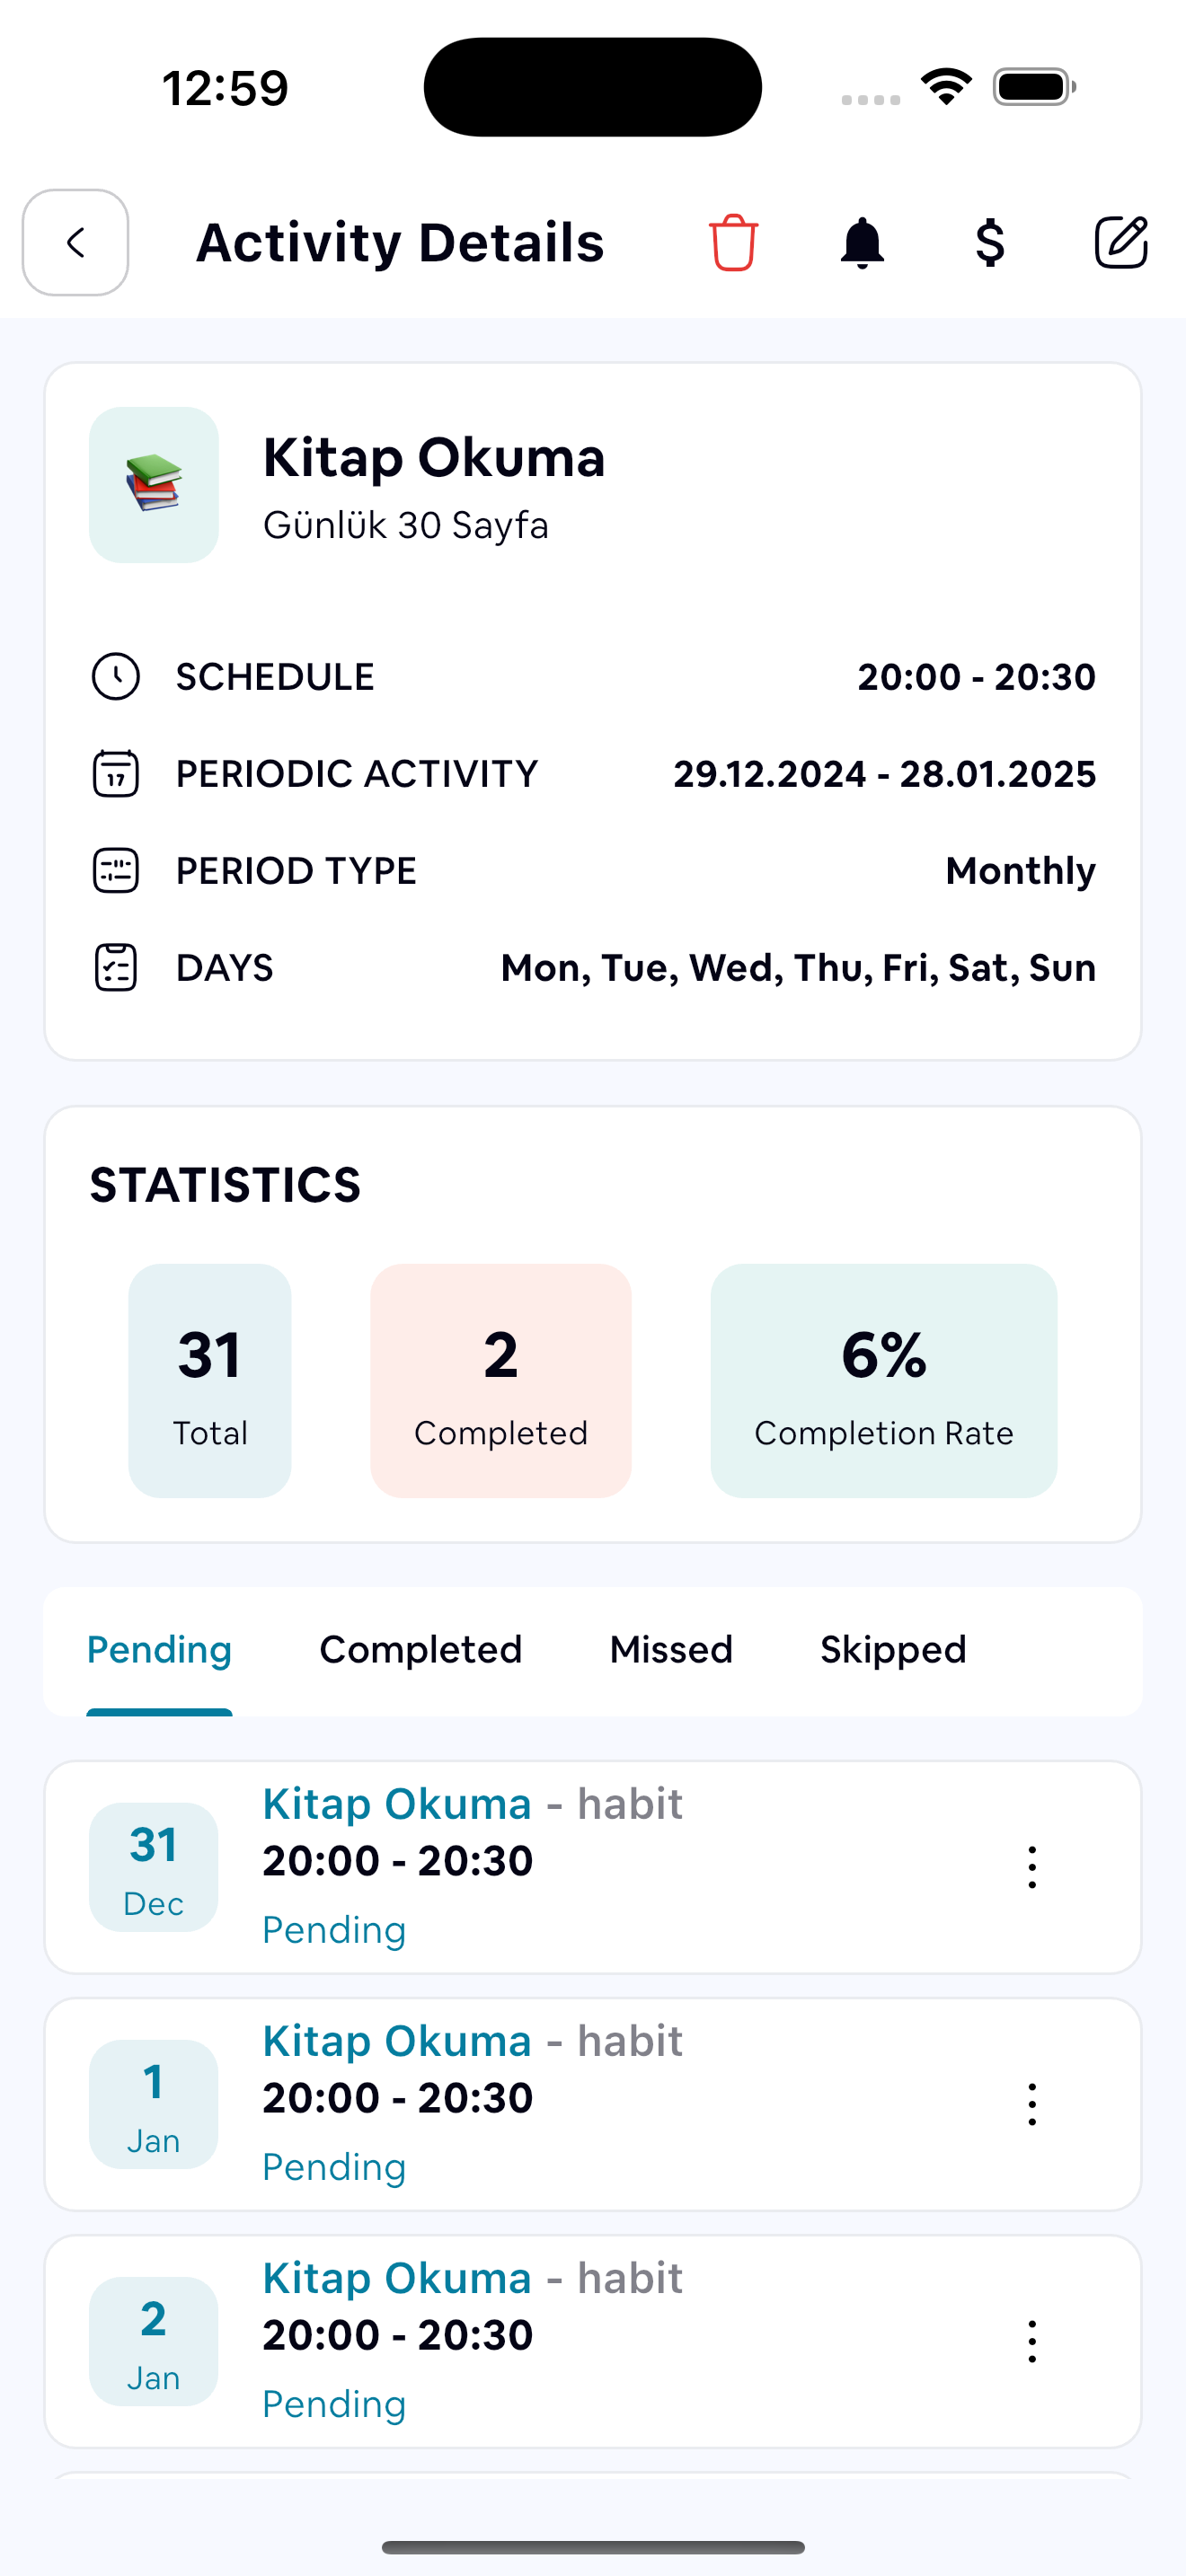Image resolution: width=1186 pixels, height=2576 pixels.
Task: Tap the Completion Rate statistic tile
Action: pyautogui.click(x=883, y=1380)
